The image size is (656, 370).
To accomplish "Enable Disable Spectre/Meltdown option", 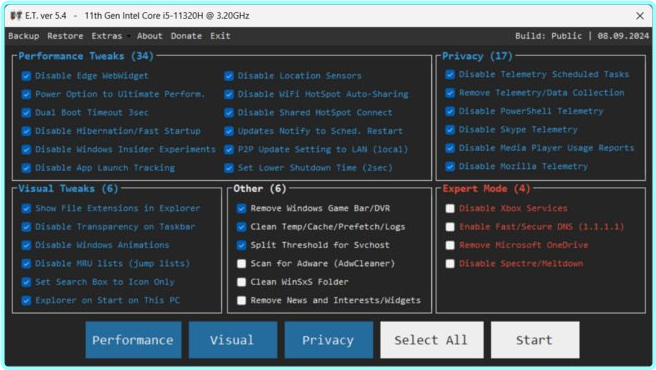I will coord(450,264).
